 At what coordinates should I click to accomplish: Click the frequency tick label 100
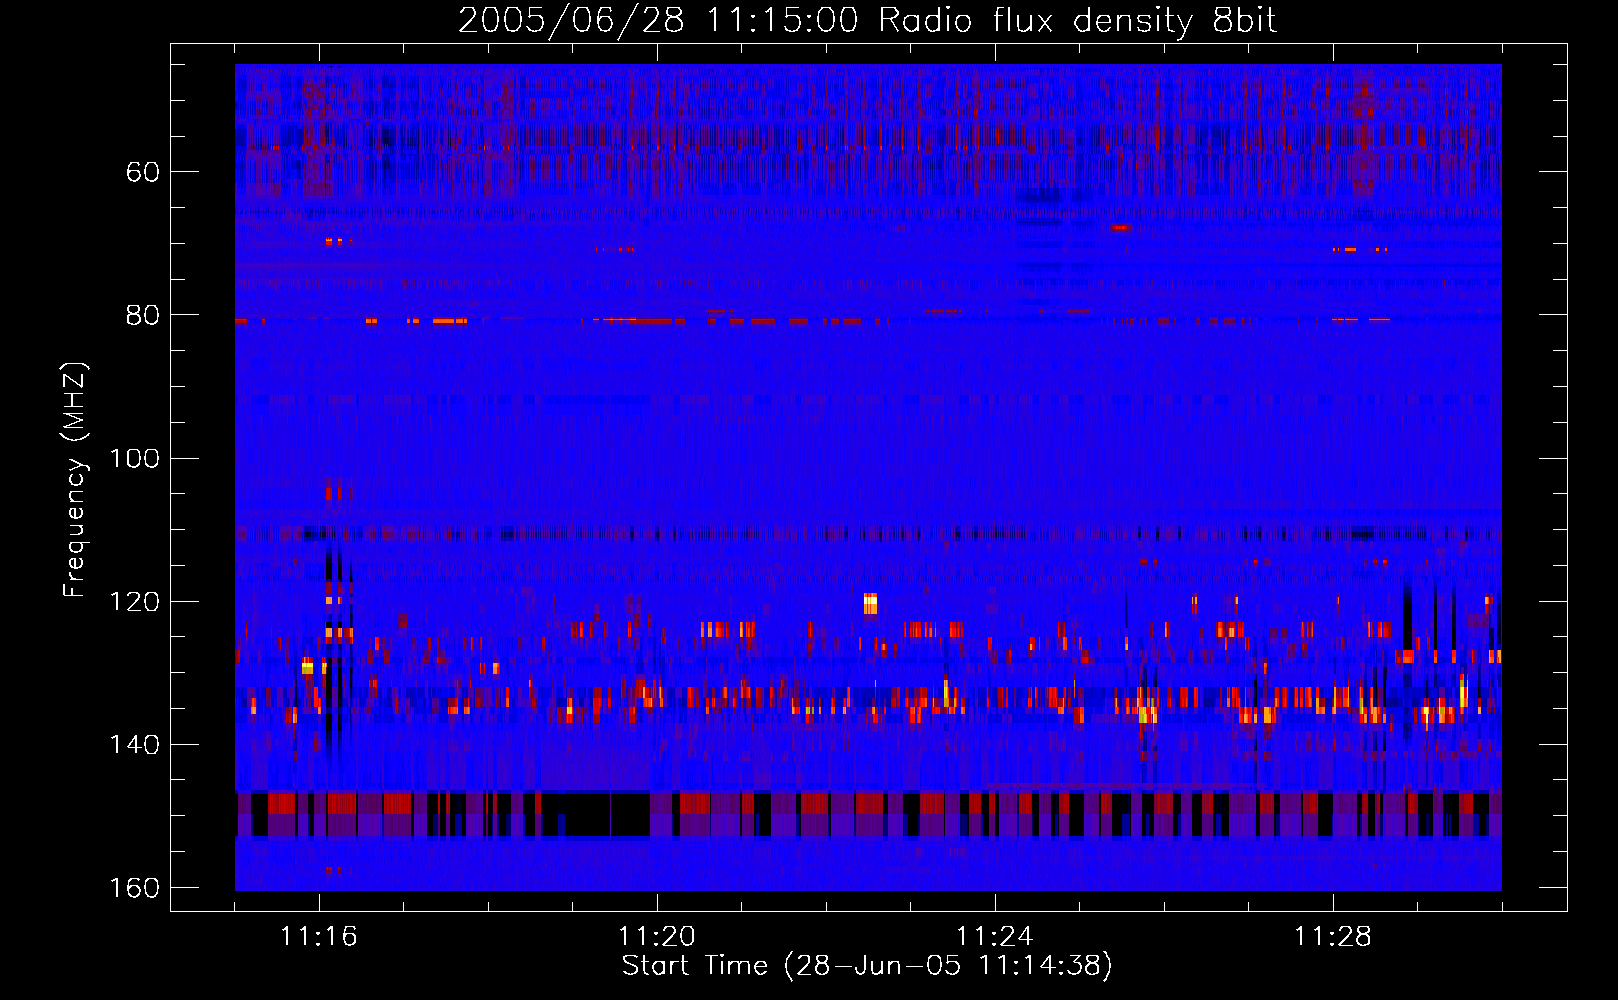[135, 459]
